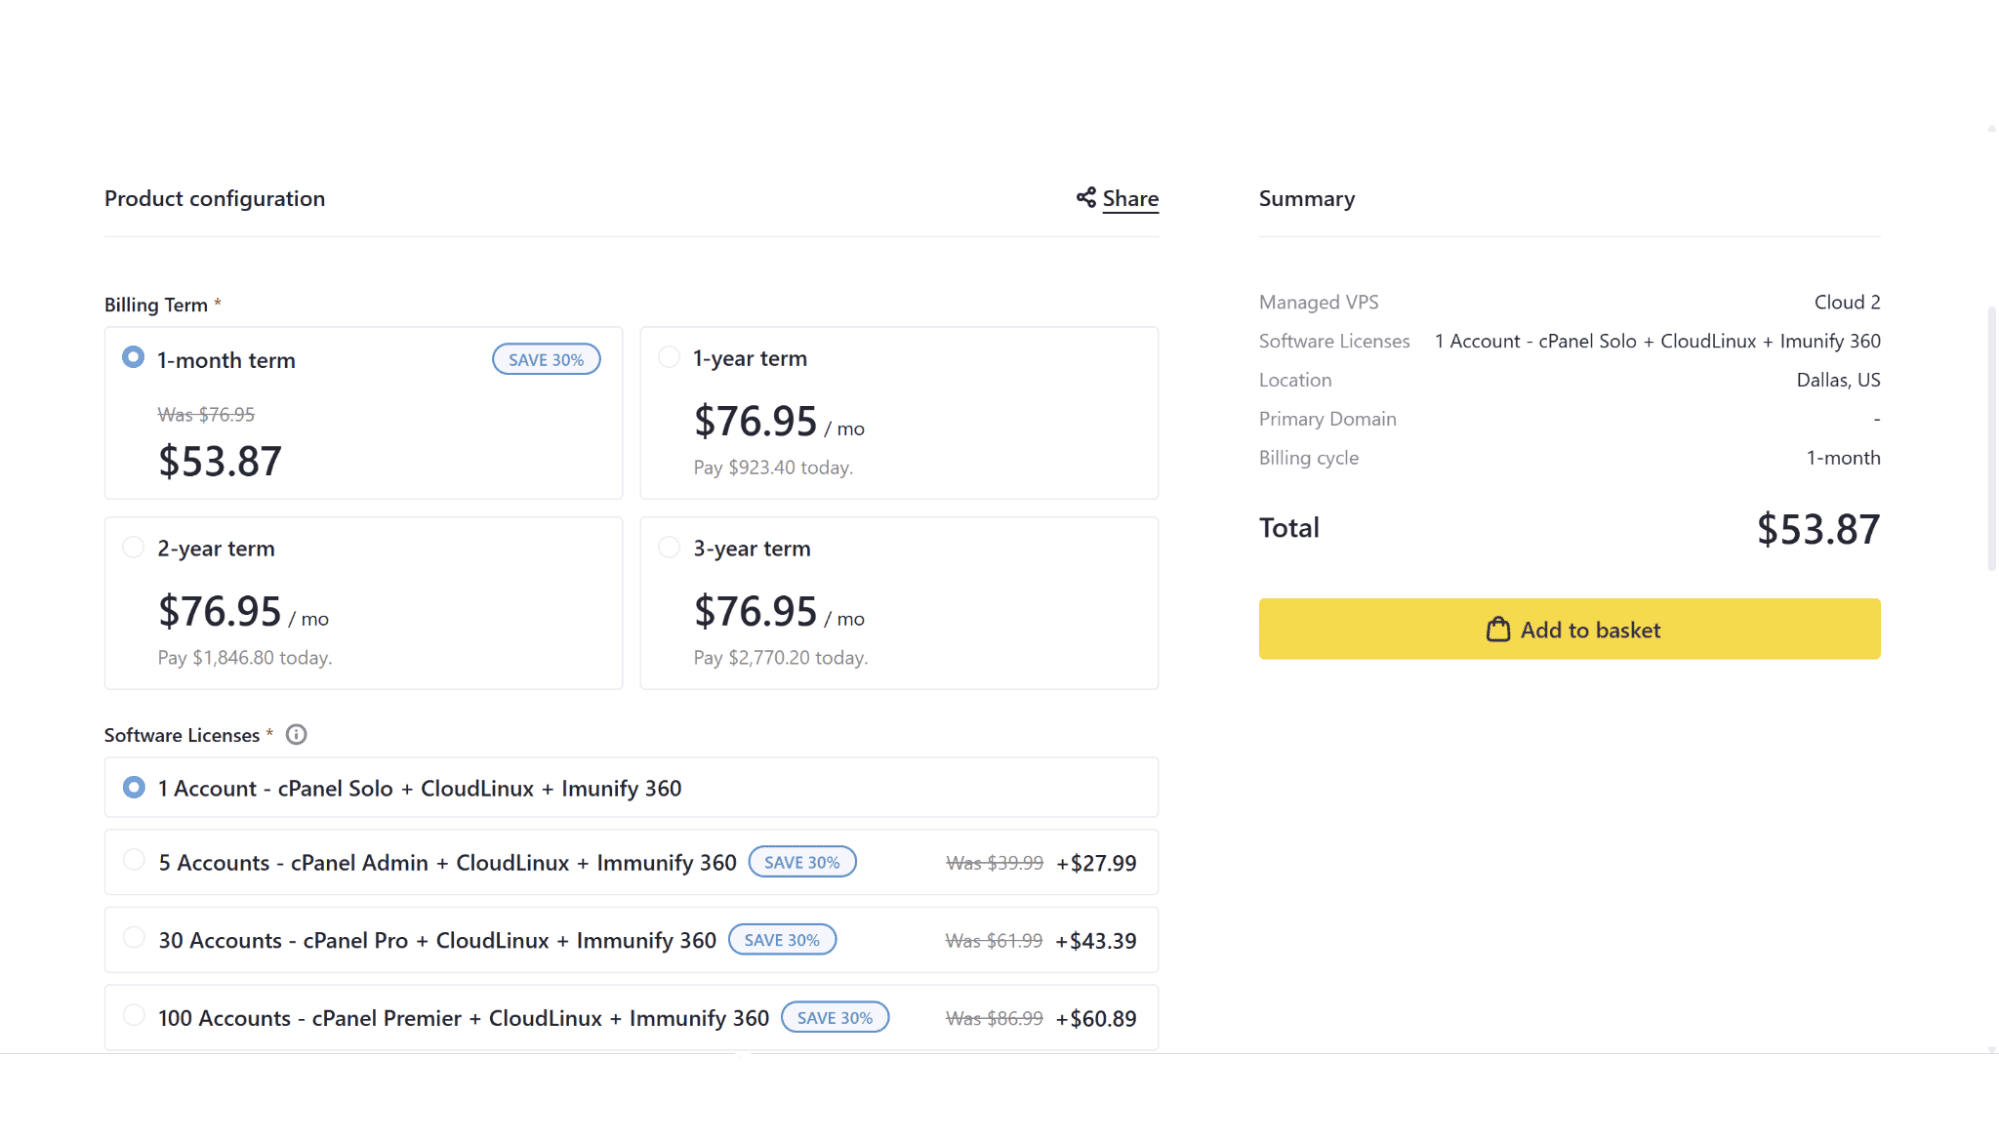Screen dimensions: 1999x1125
Task: Choose 1 Account cPanel Solo license radio
Action: point(133,787)
